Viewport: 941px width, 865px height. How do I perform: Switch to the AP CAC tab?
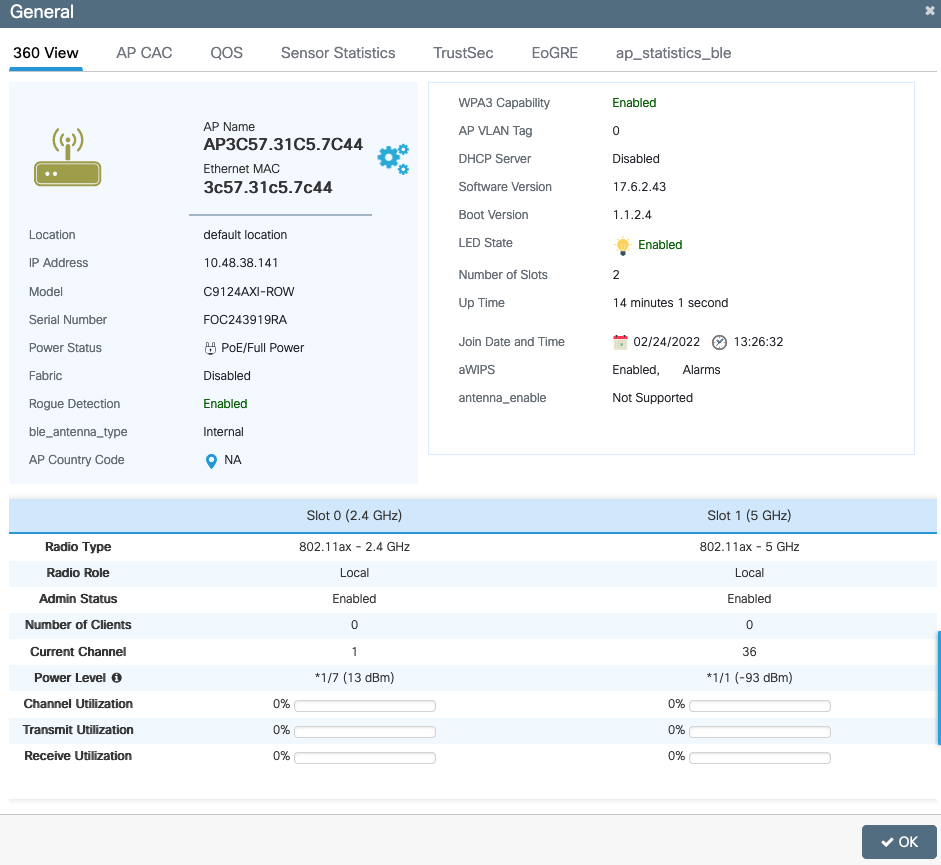[144, 53]
